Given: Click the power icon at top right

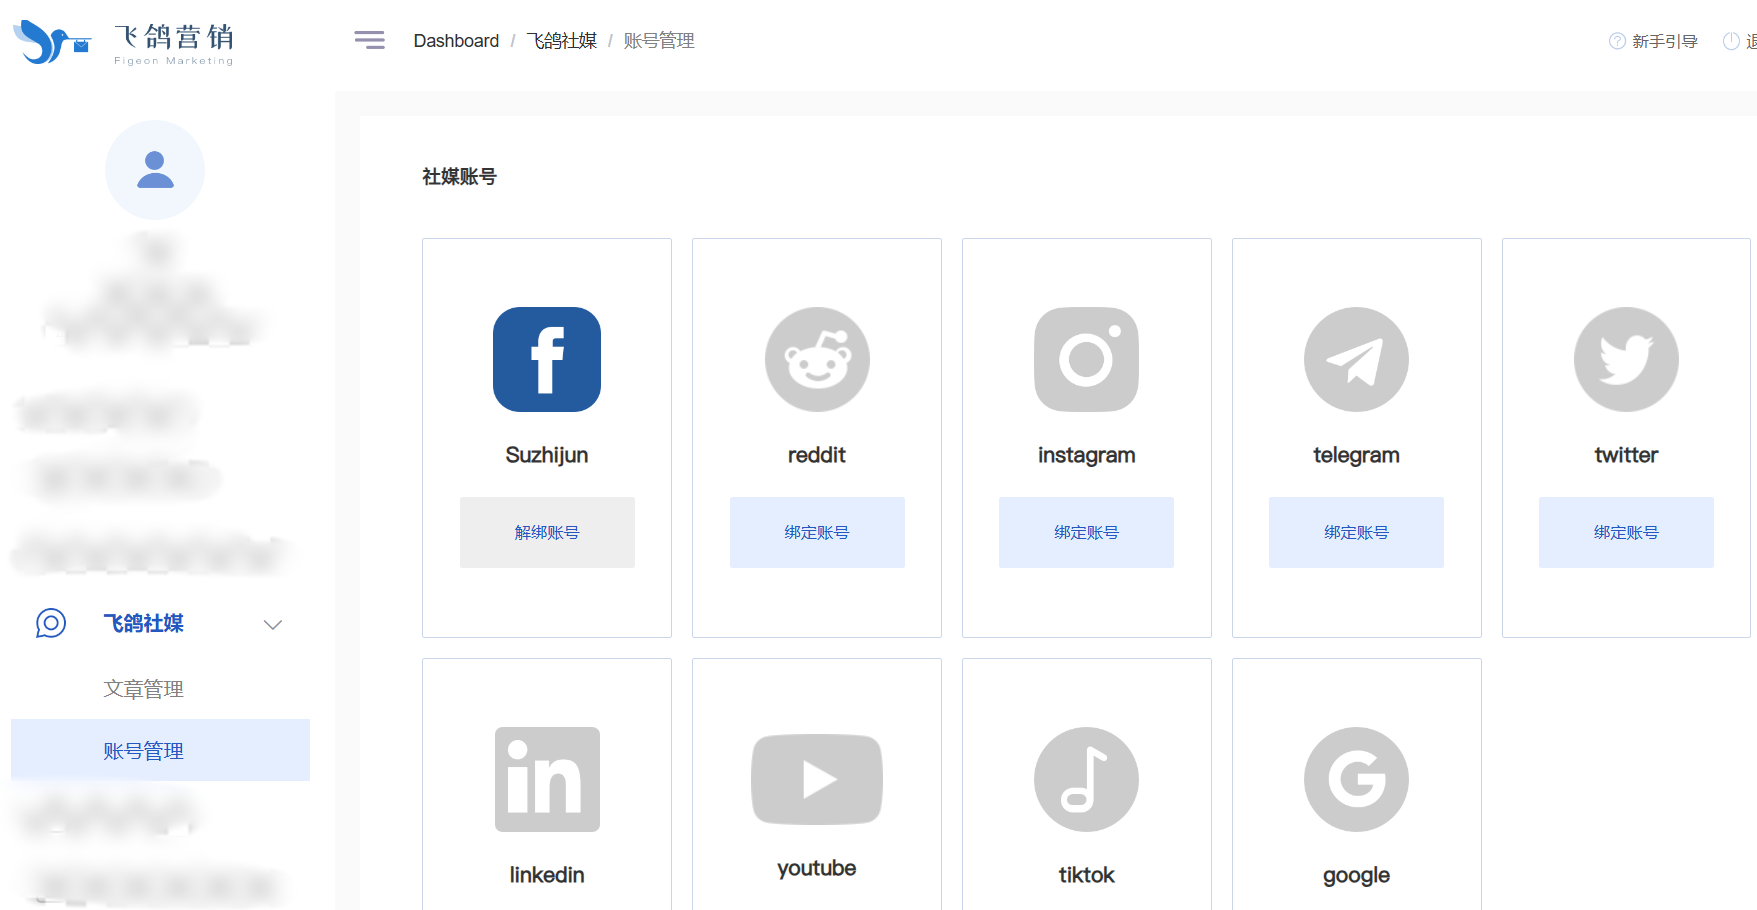Looking at the screenshot, I should click(x=1731, y=41).
